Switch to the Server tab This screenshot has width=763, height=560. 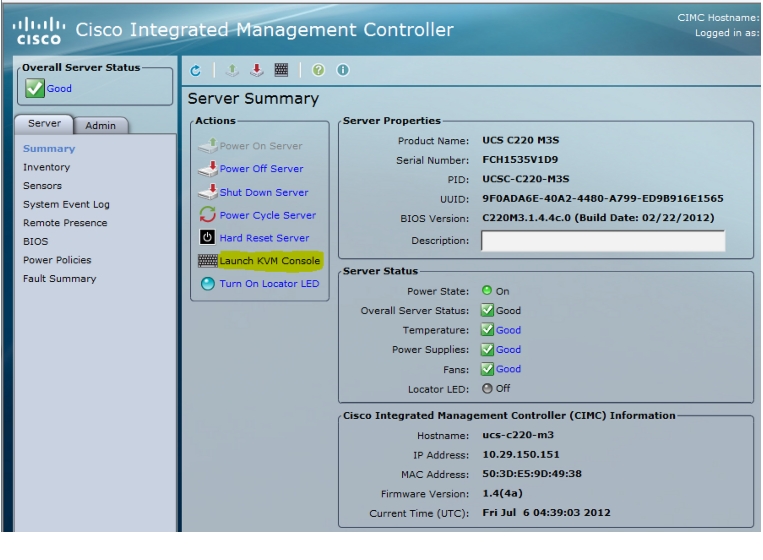44,124
